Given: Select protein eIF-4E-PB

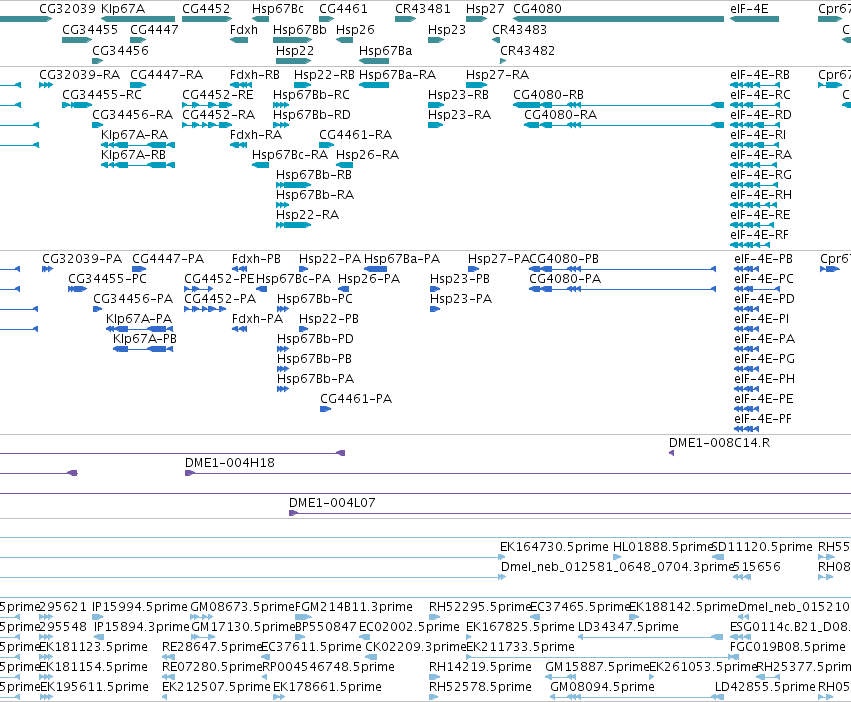Looking at the screenshot, I should click(x=763, y=259).
